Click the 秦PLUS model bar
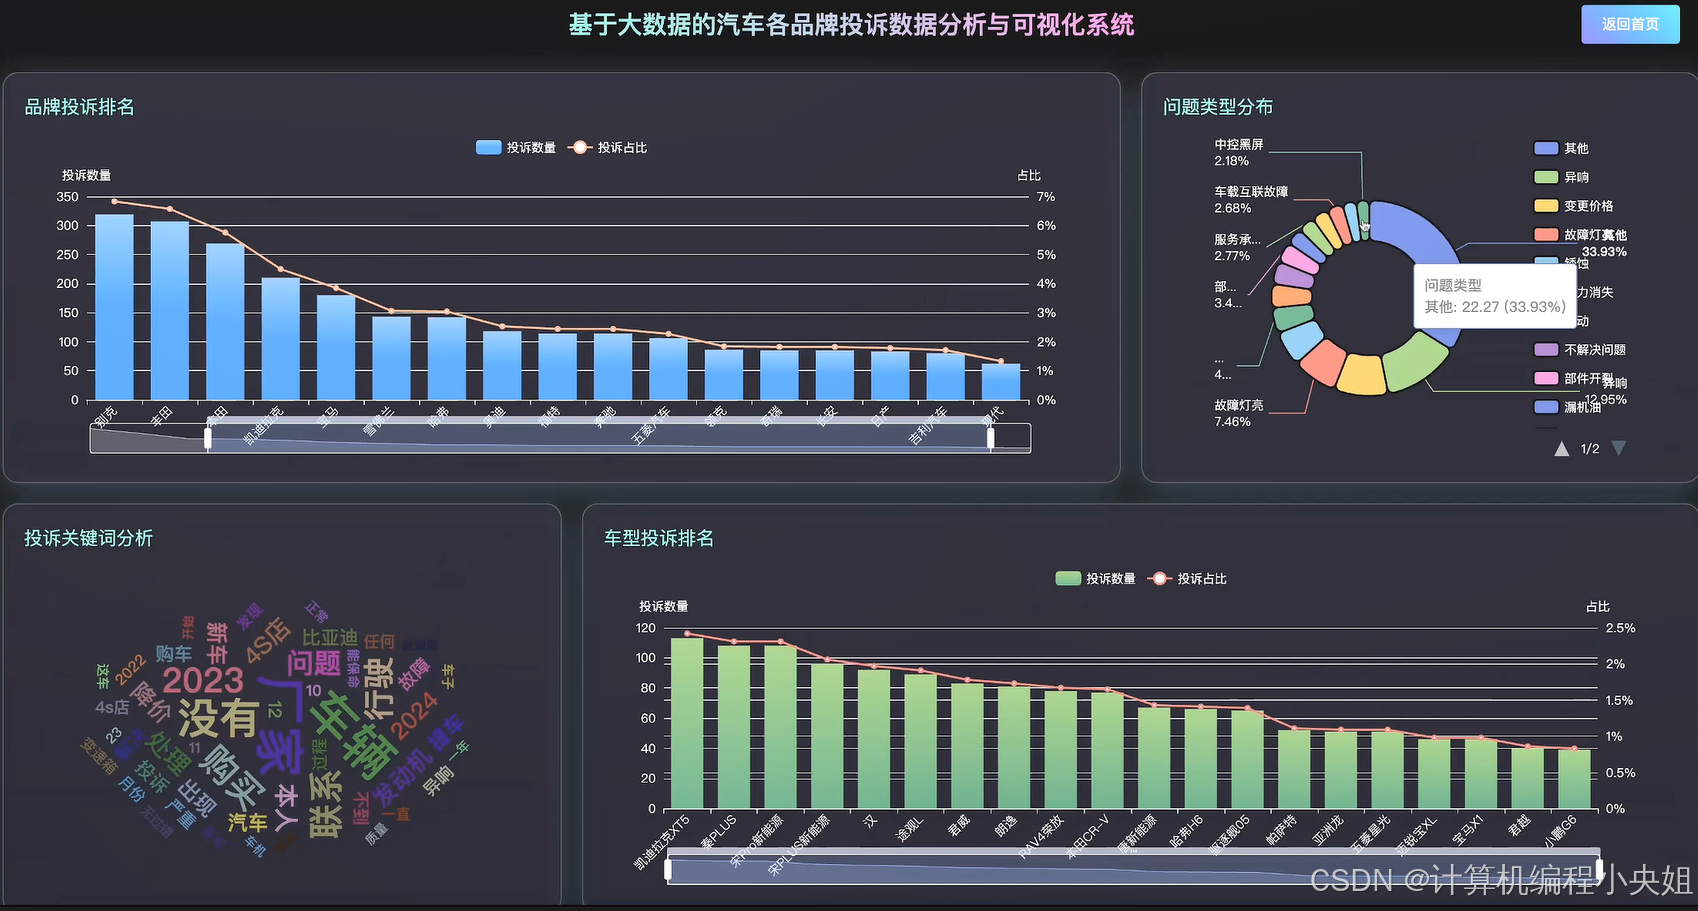The height and width of the screenshot is (911, 1698). point(734,727)
